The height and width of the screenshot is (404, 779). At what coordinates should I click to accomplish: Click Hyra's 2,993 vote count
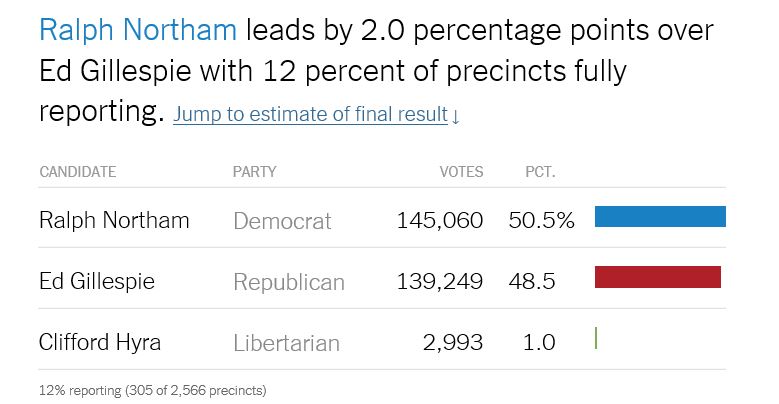[x=454, y=342]
